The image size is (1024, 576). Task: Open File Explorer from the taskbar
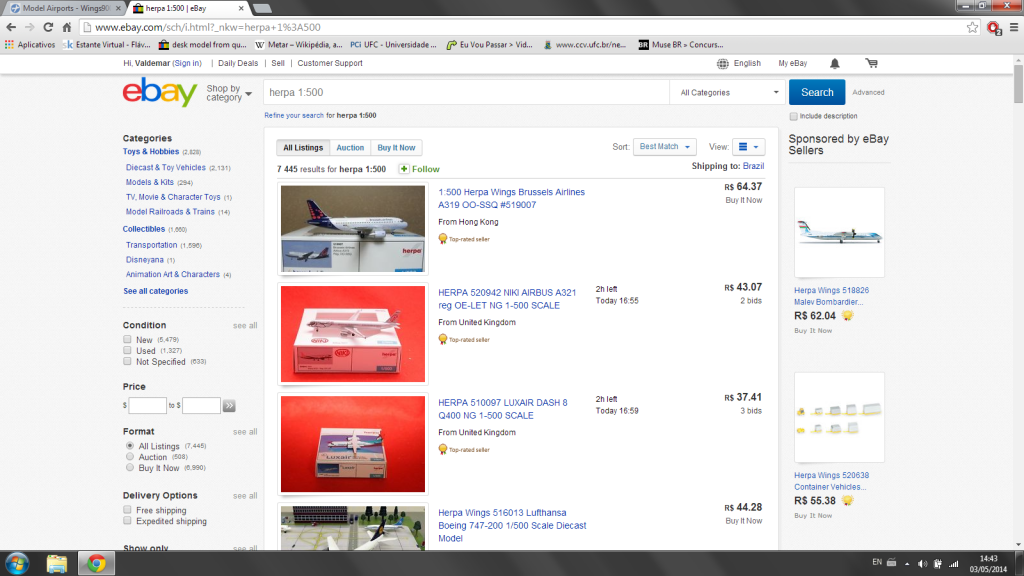[x=57, y=563]
